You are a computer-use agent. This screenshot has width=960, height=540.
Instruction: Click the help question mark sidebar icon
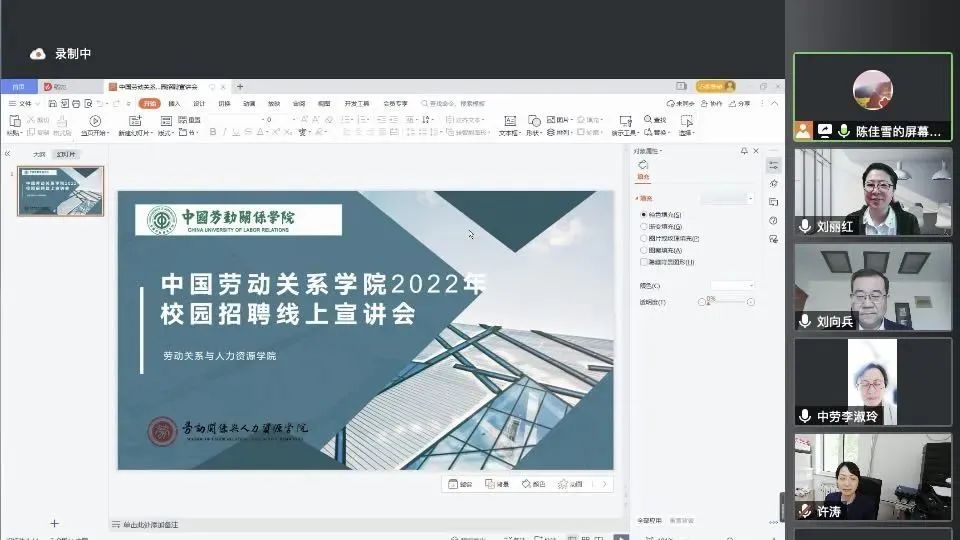tap(773, 220)
